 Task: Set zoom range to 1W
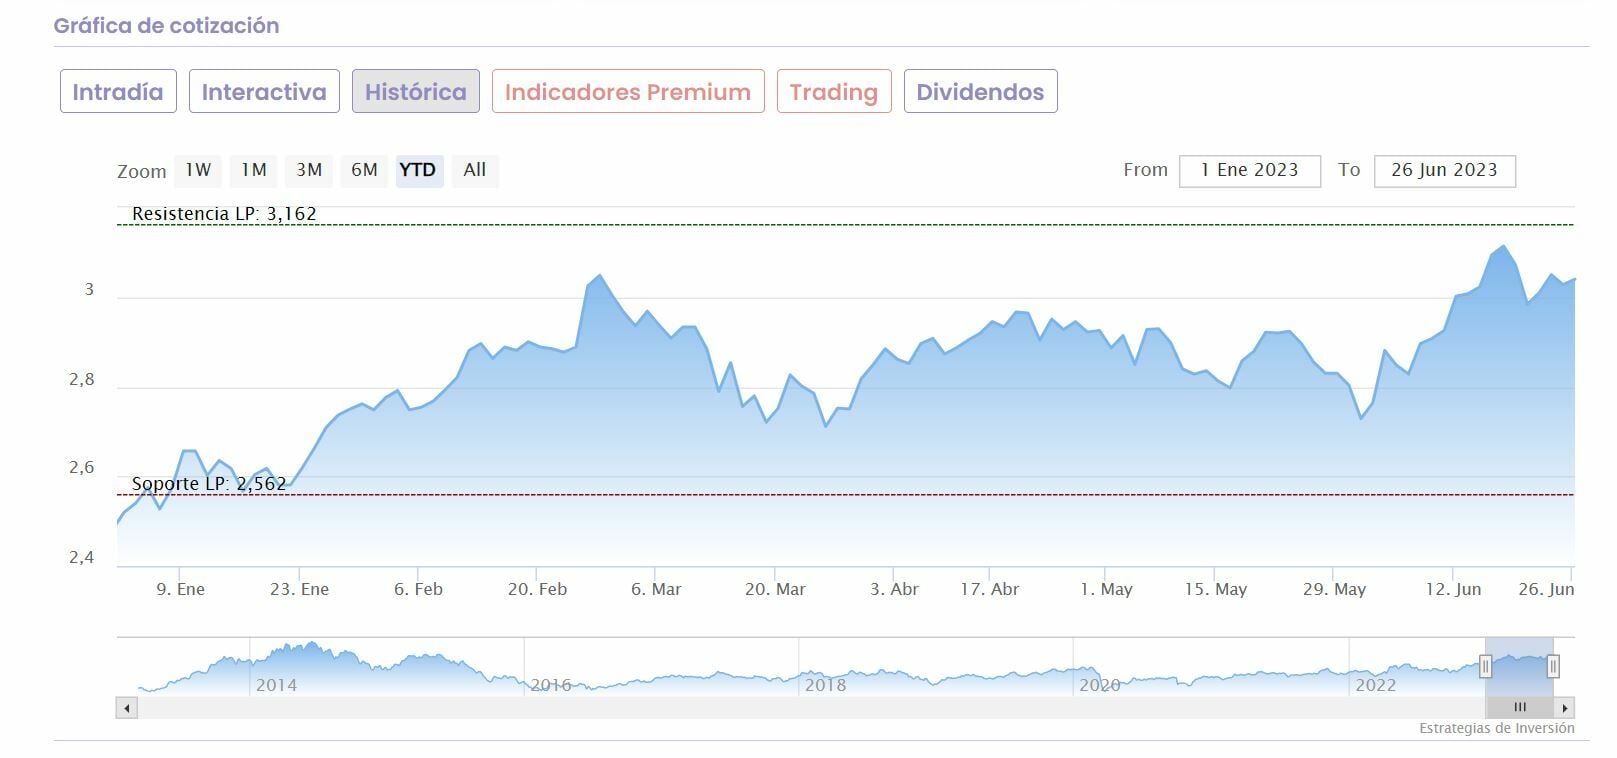(x=198, y=170)
